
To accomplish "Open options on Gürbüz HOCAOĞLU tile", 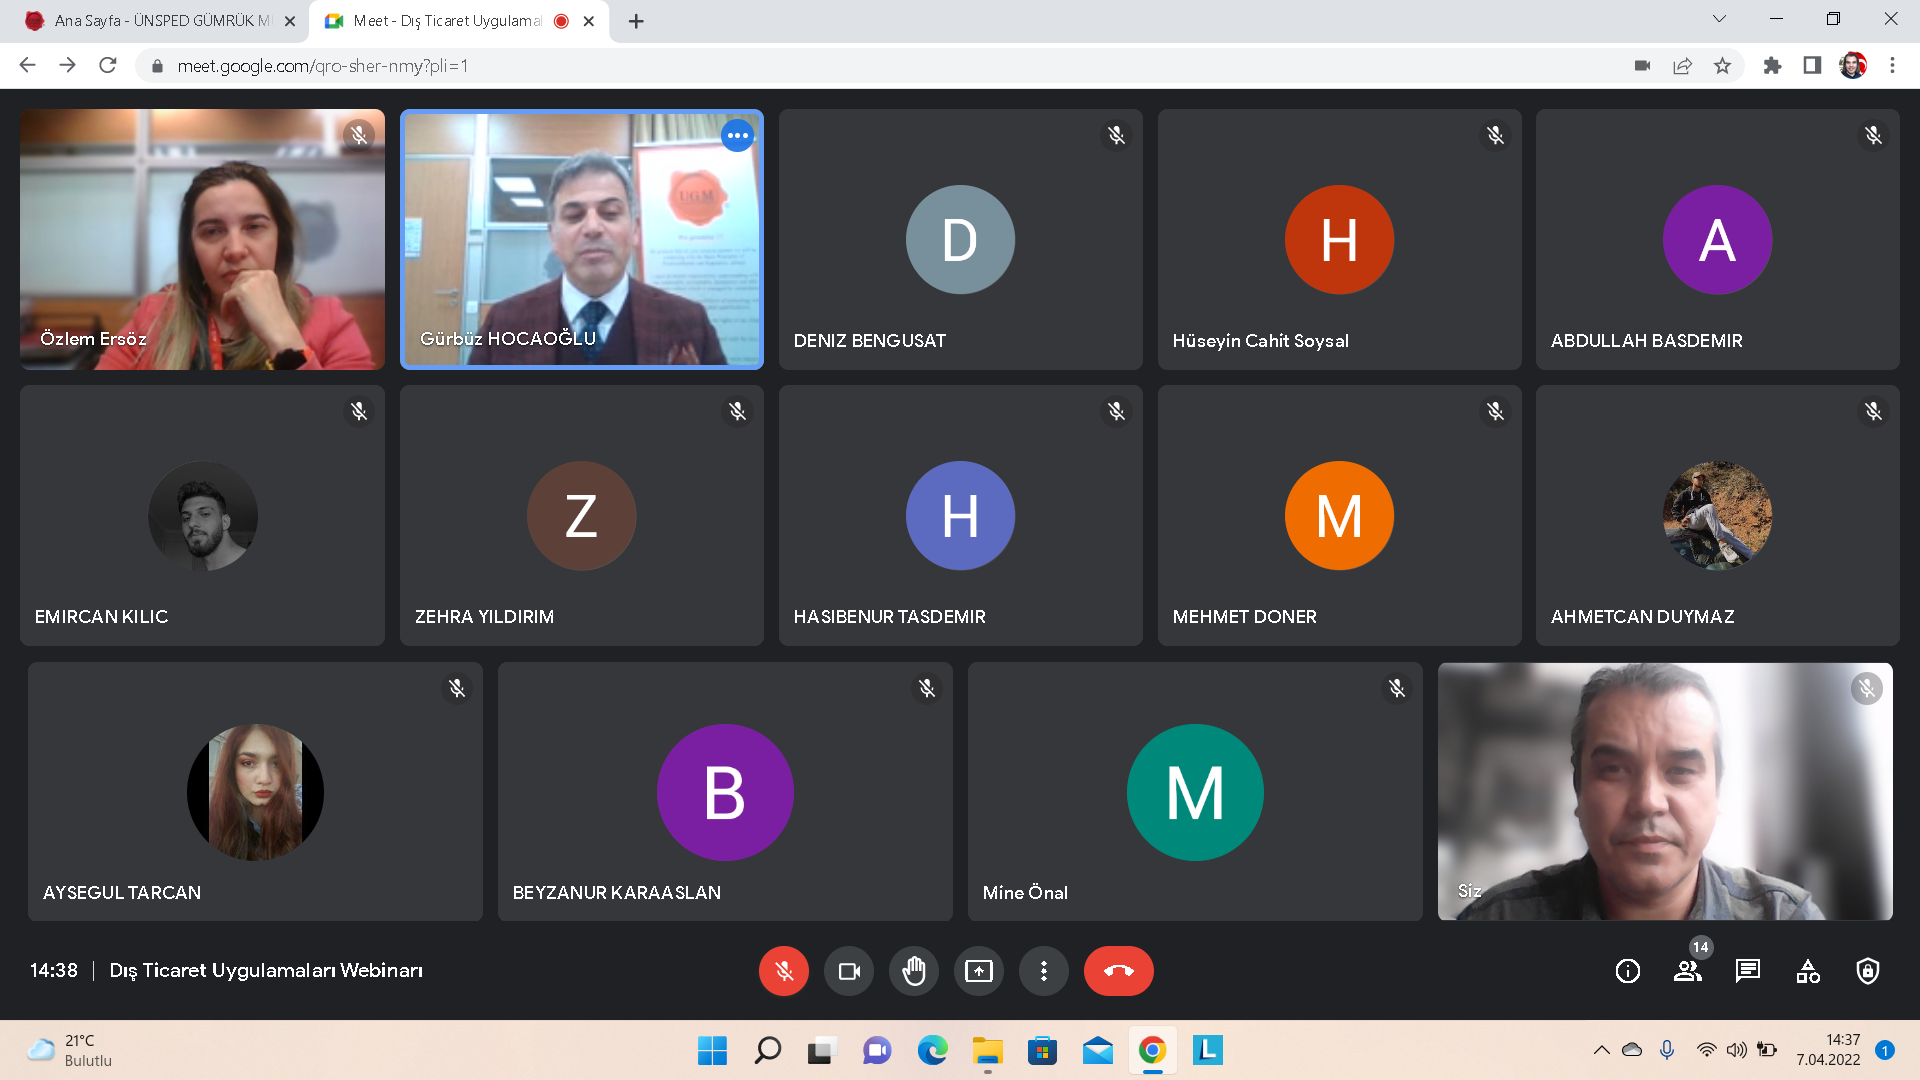I will point(737,135).
